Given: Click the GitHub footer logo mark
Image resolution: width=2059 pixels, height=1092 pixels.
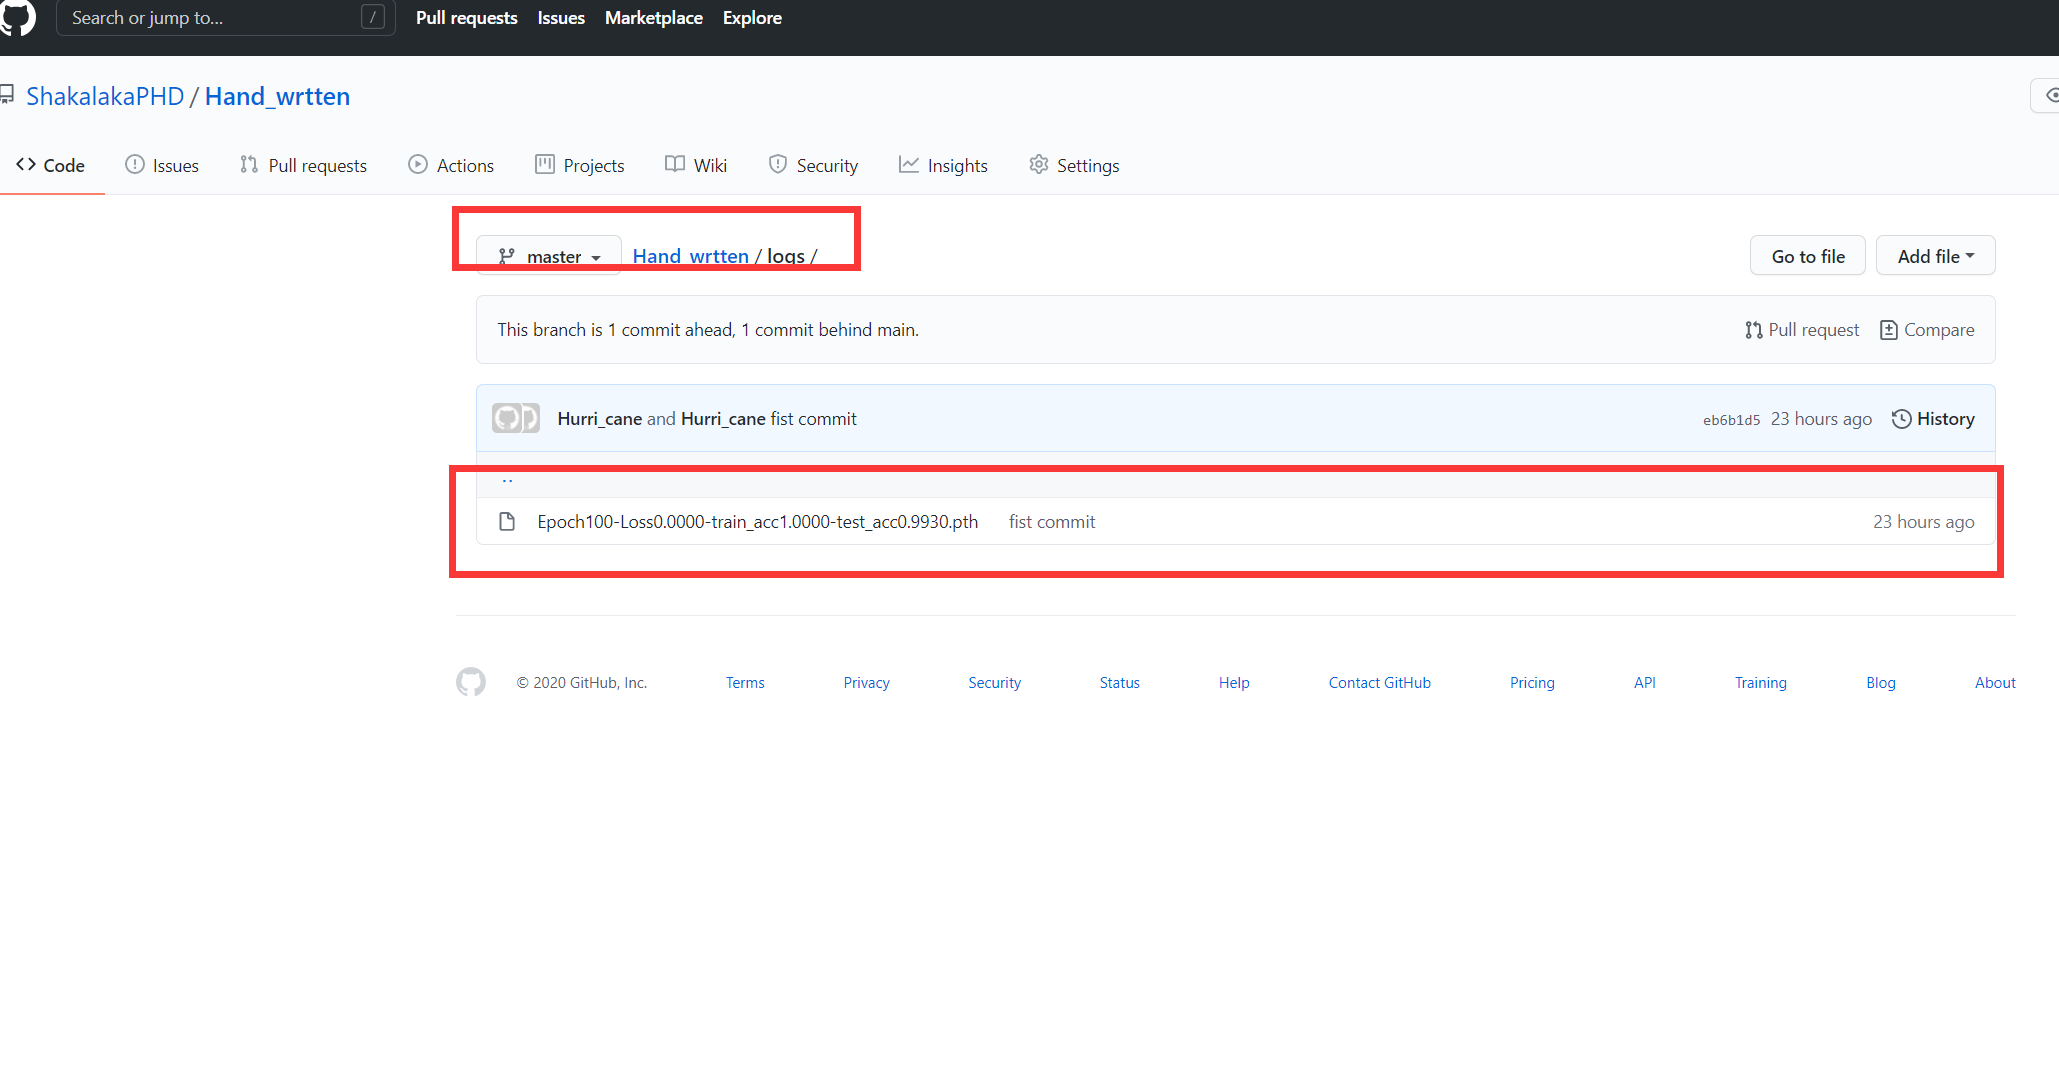Looking at the screenshot, I should [471, 682].
